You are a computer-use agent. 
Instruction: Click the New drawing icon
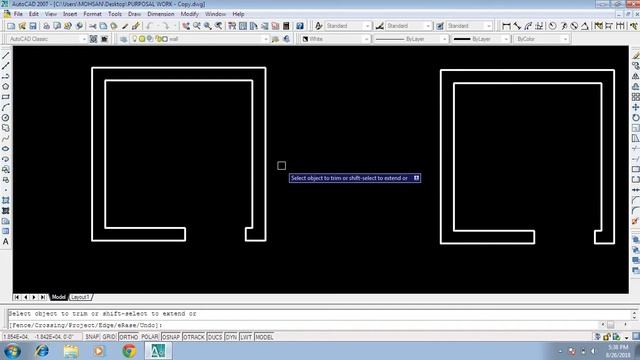coord(11,26)
